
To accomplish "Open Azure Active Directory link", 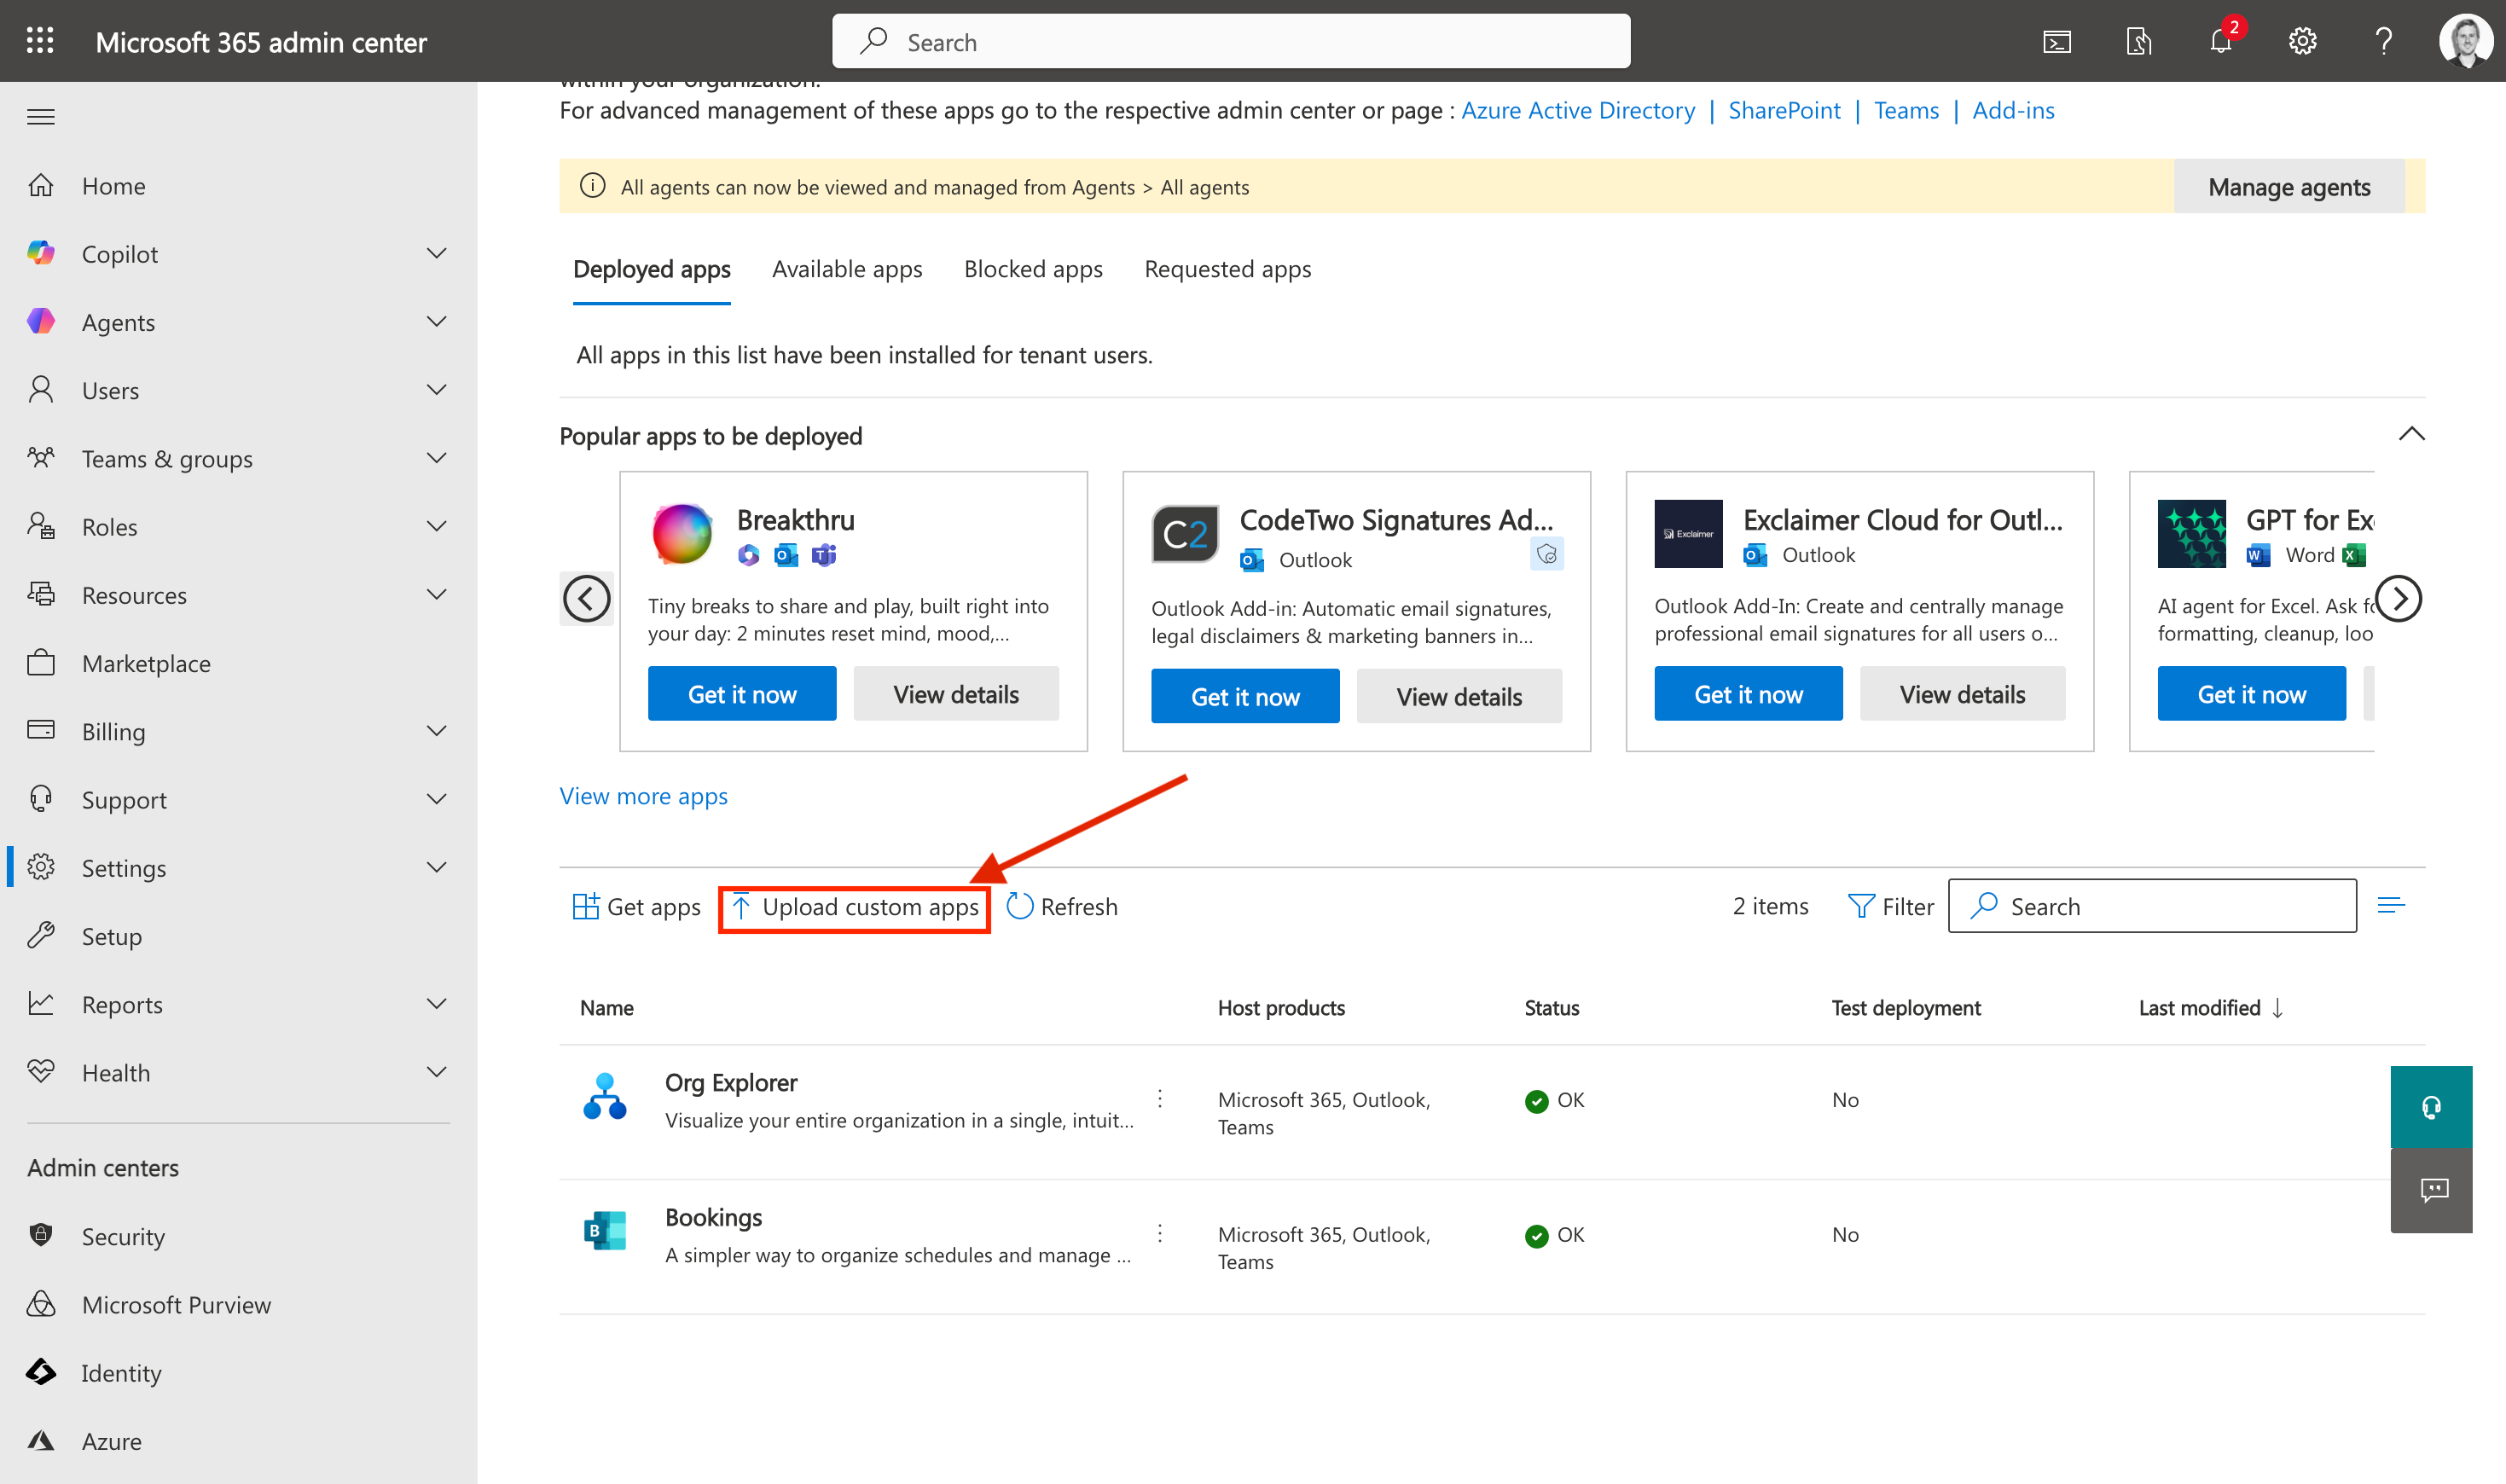I will pyautogui.click(x=1578, y=110).
